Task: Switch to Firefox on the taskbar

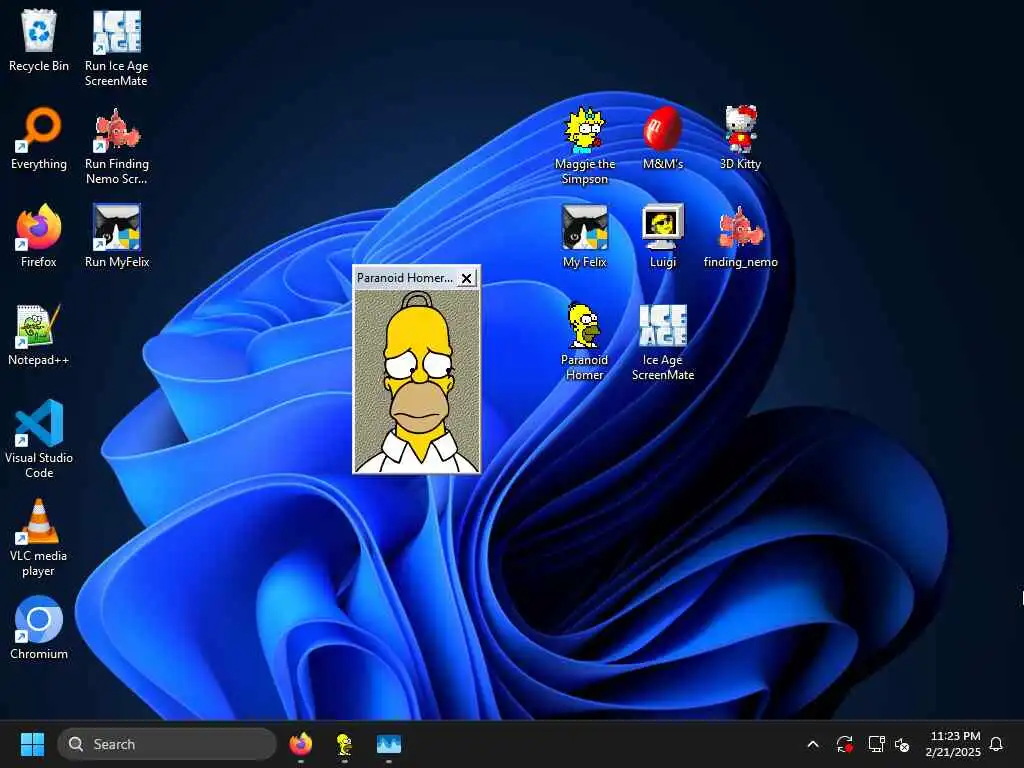Action: [300, 744]
